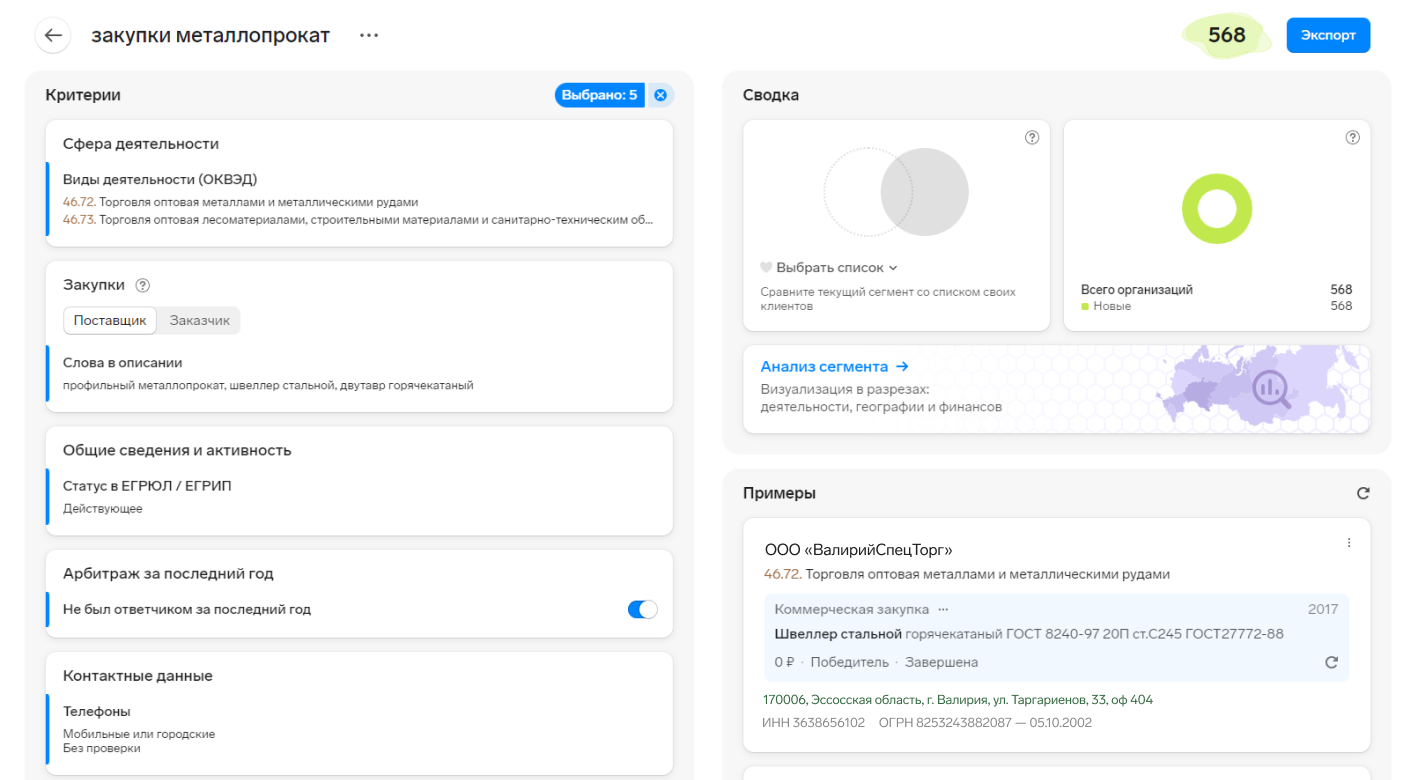Viewport: 1418px width, 780px height.
Task: Select the Поставщик tab
Action: (x=110, y=320)
